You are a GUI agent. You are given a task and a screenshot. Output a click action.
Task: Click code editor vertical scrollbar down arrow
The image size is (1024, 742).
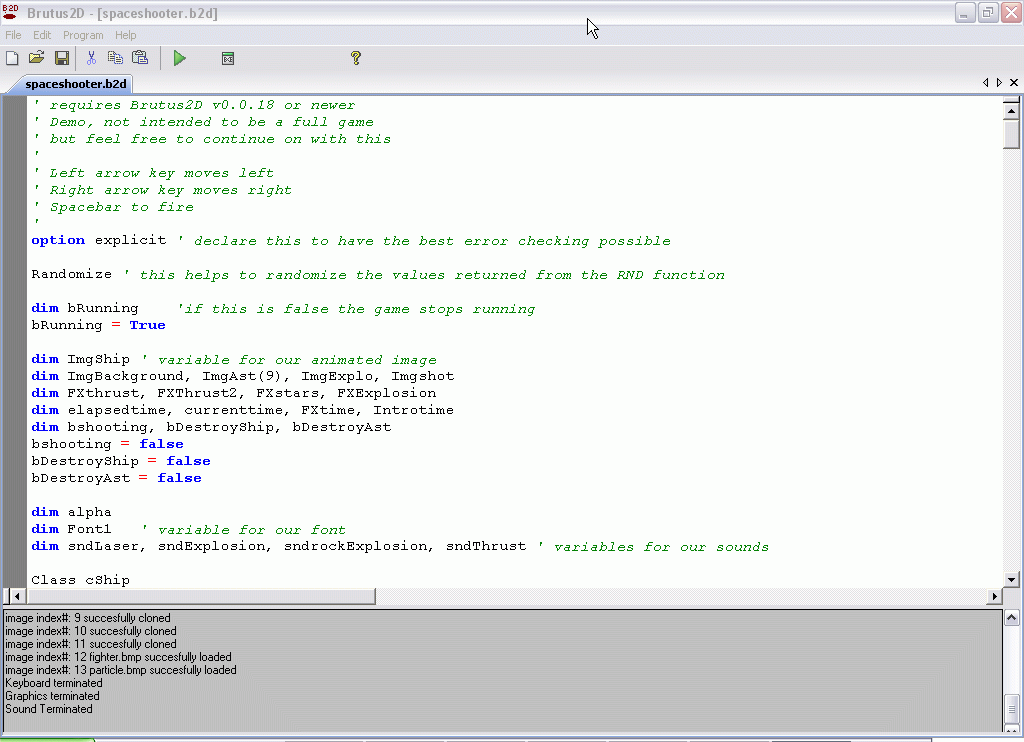(1011, 579)
